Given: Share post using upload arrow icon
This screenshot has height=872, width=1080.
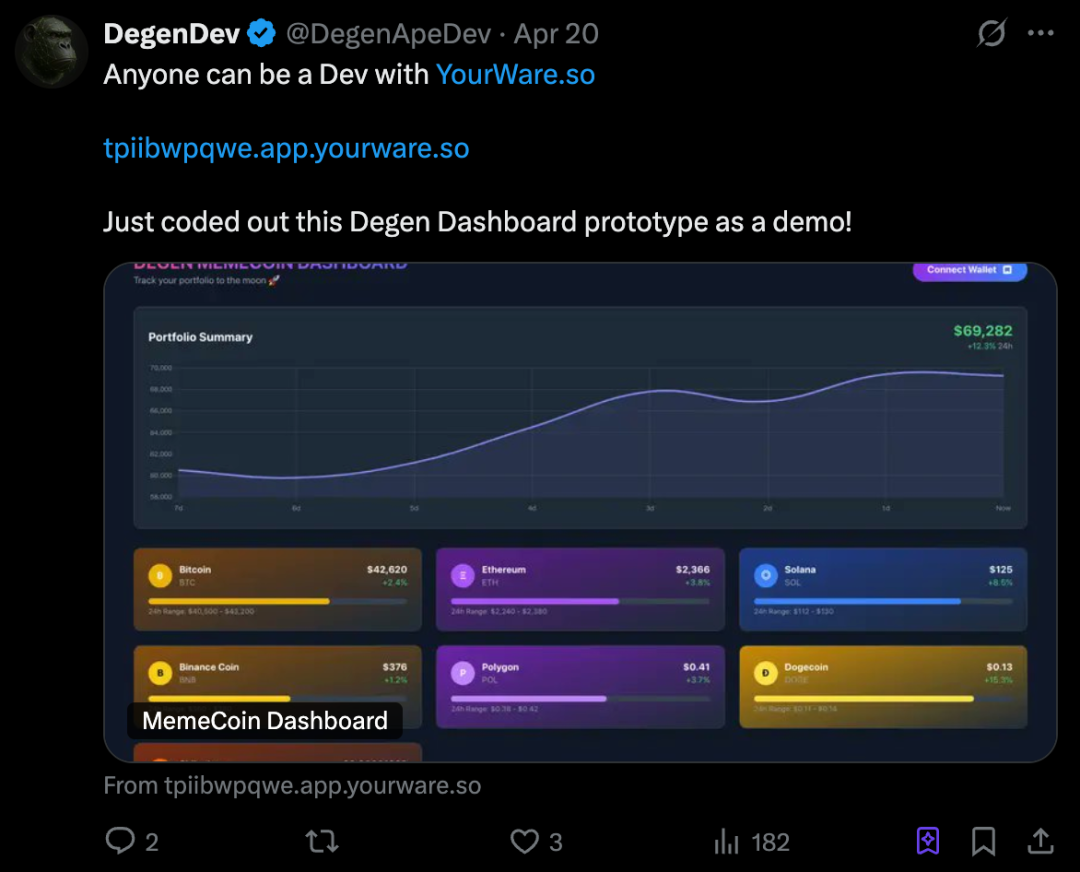Looking at the screenshot, I should [1040, 841].
